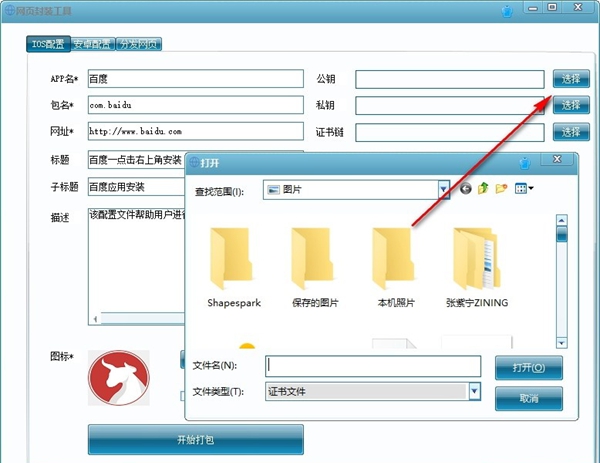Open the view menu icon dropdown
This screenshot has width=600, height=463.
click(524, 188)
